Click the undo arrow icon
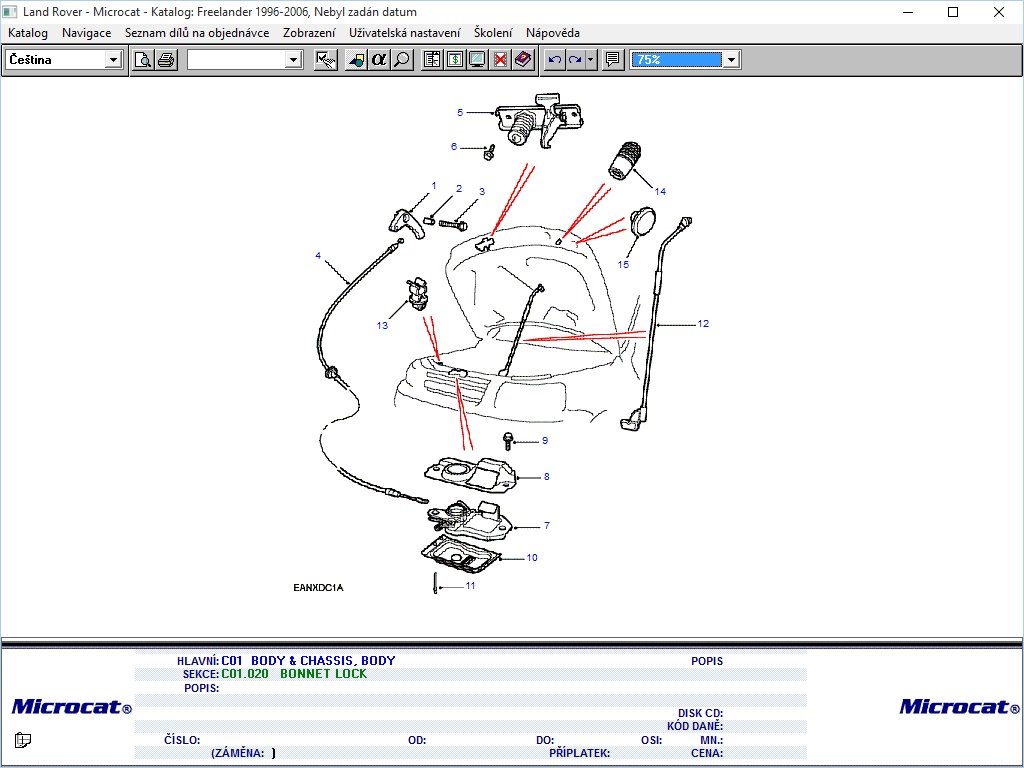Image resolution: width=1024 pixels, height=768 pixels. point(555,60)
